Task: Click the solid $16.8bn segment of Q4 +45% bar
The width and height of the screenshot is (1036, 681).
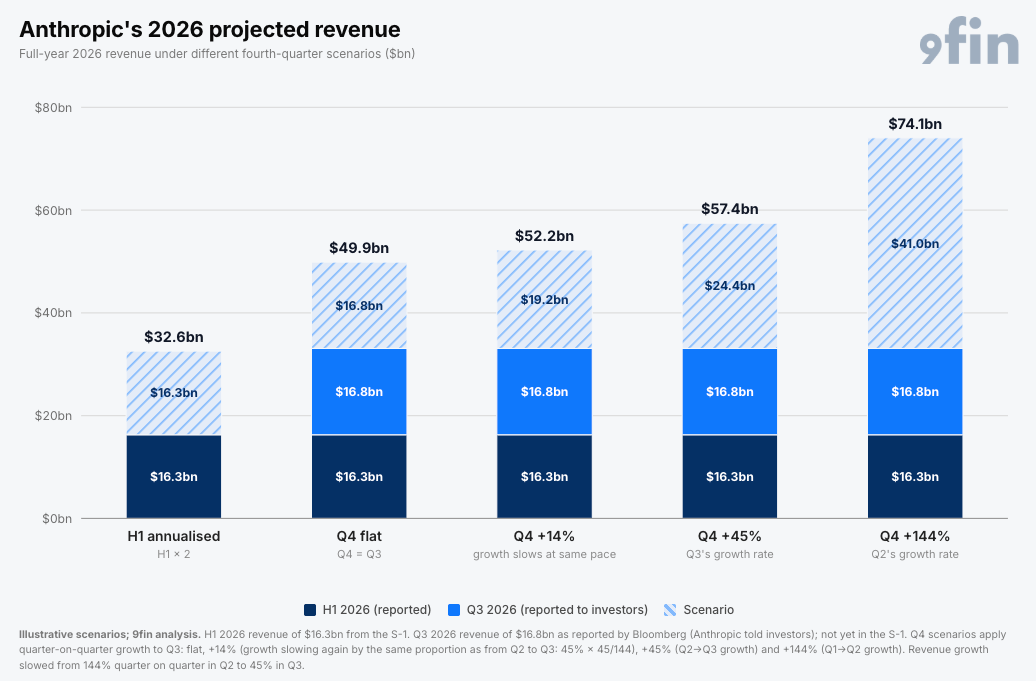Action: coord(729,392)
